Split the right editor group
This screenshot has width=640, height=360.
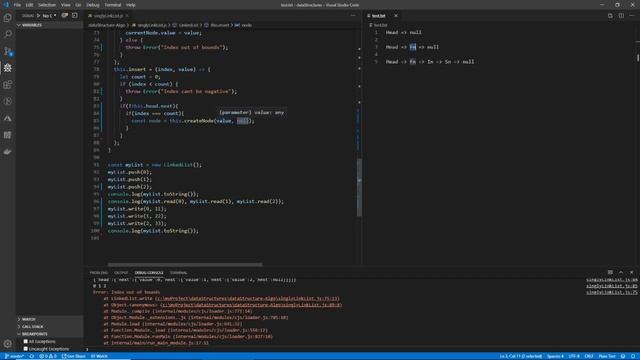tap(621, 16)
